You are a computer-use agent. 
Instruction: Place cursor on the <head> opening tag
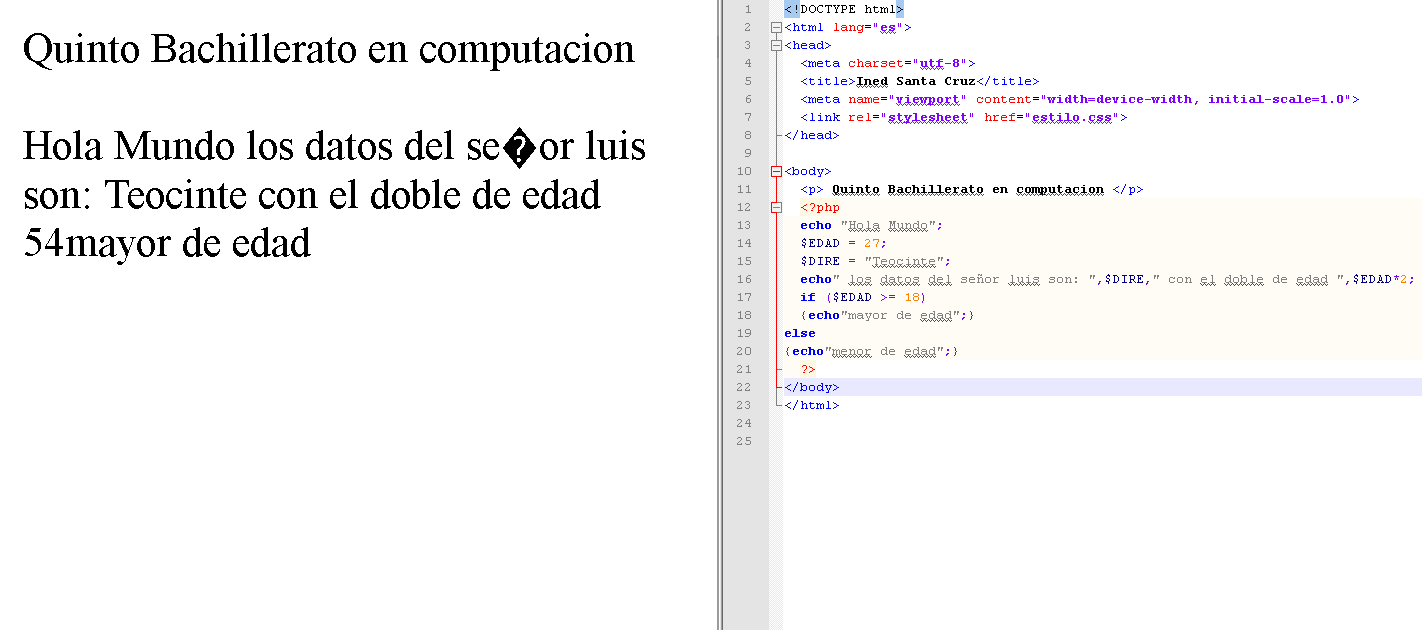tap(808, 46)
